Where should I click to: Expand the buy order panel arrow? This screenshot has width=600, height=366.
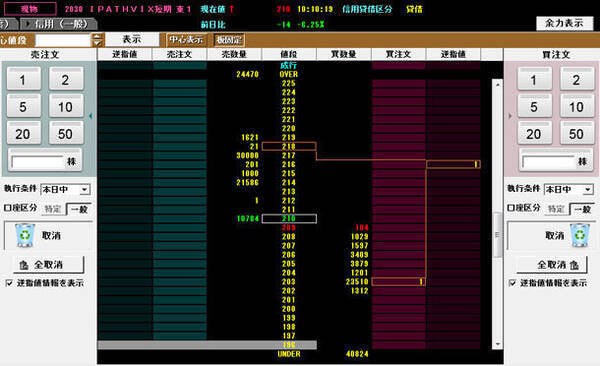[510, 116]
